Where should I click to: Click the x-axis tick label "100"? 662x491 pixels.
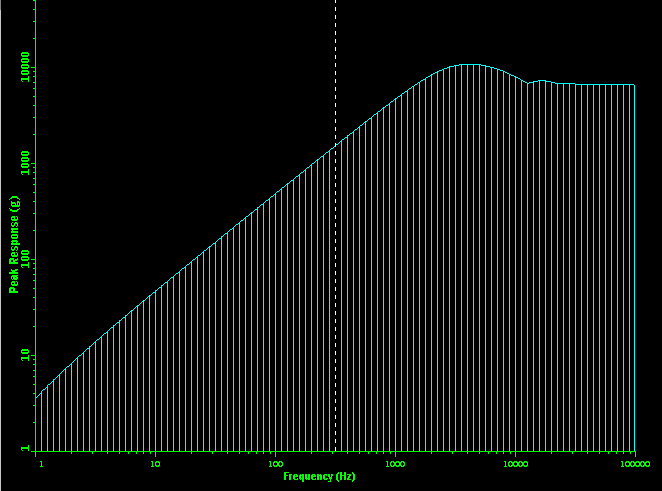pyautogui.click(x=275, y=464)
